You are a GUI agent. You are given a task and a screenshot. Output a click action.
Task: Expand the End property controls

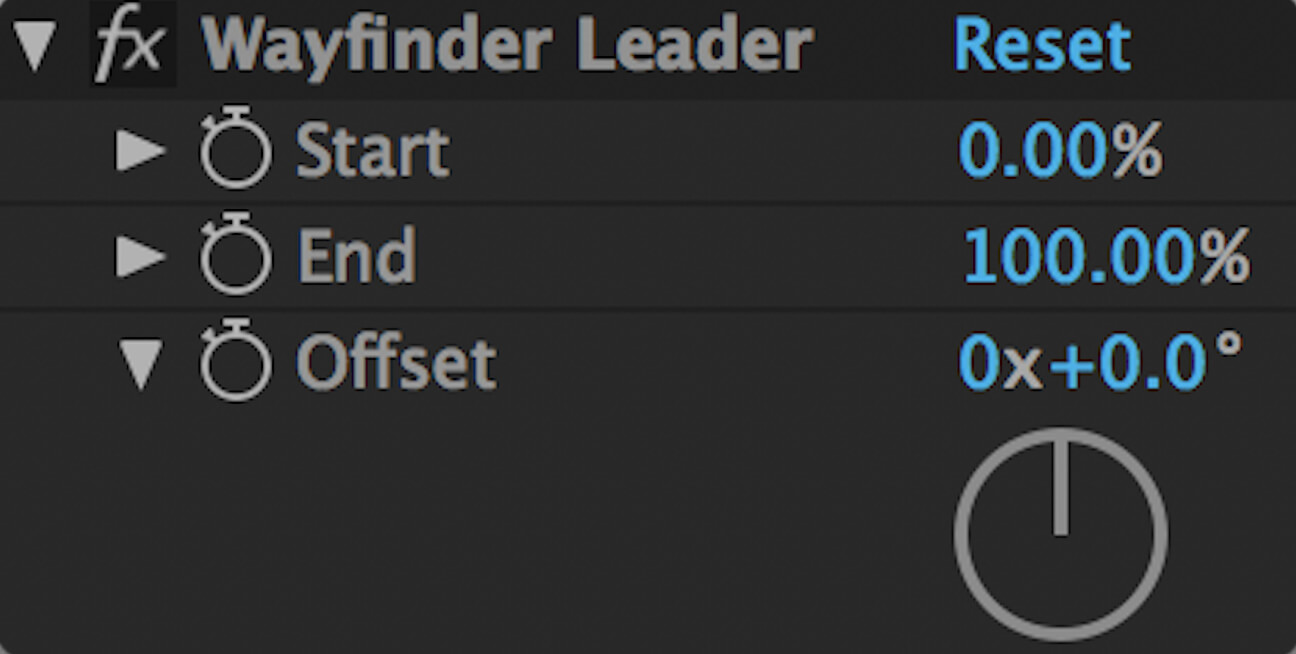point(140,256)
